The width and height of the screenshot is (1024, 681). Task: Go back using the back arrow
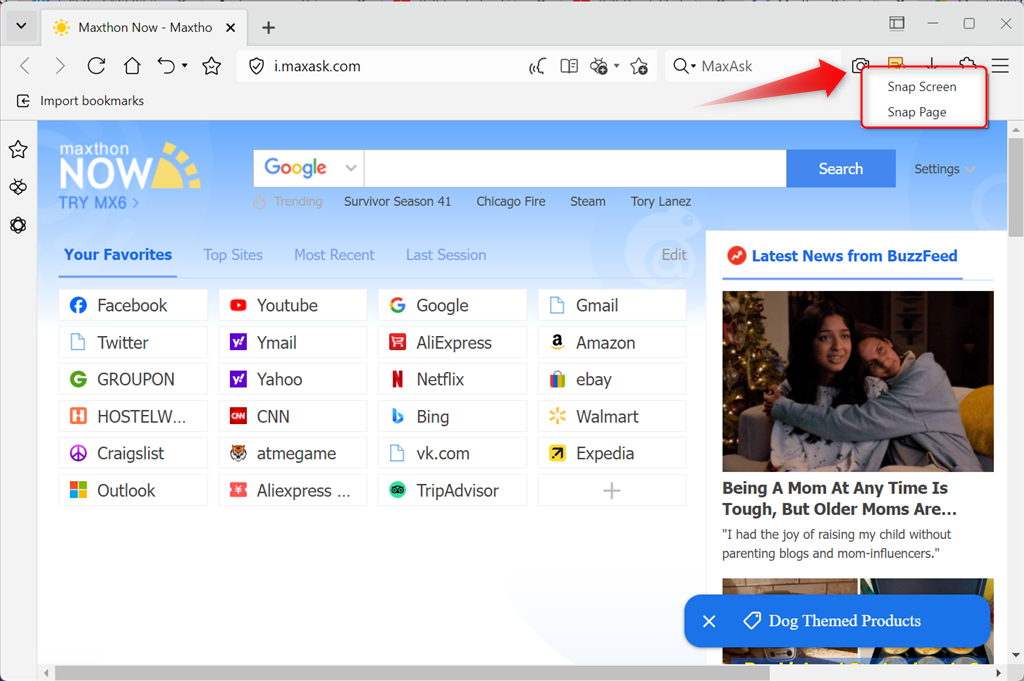25,66
